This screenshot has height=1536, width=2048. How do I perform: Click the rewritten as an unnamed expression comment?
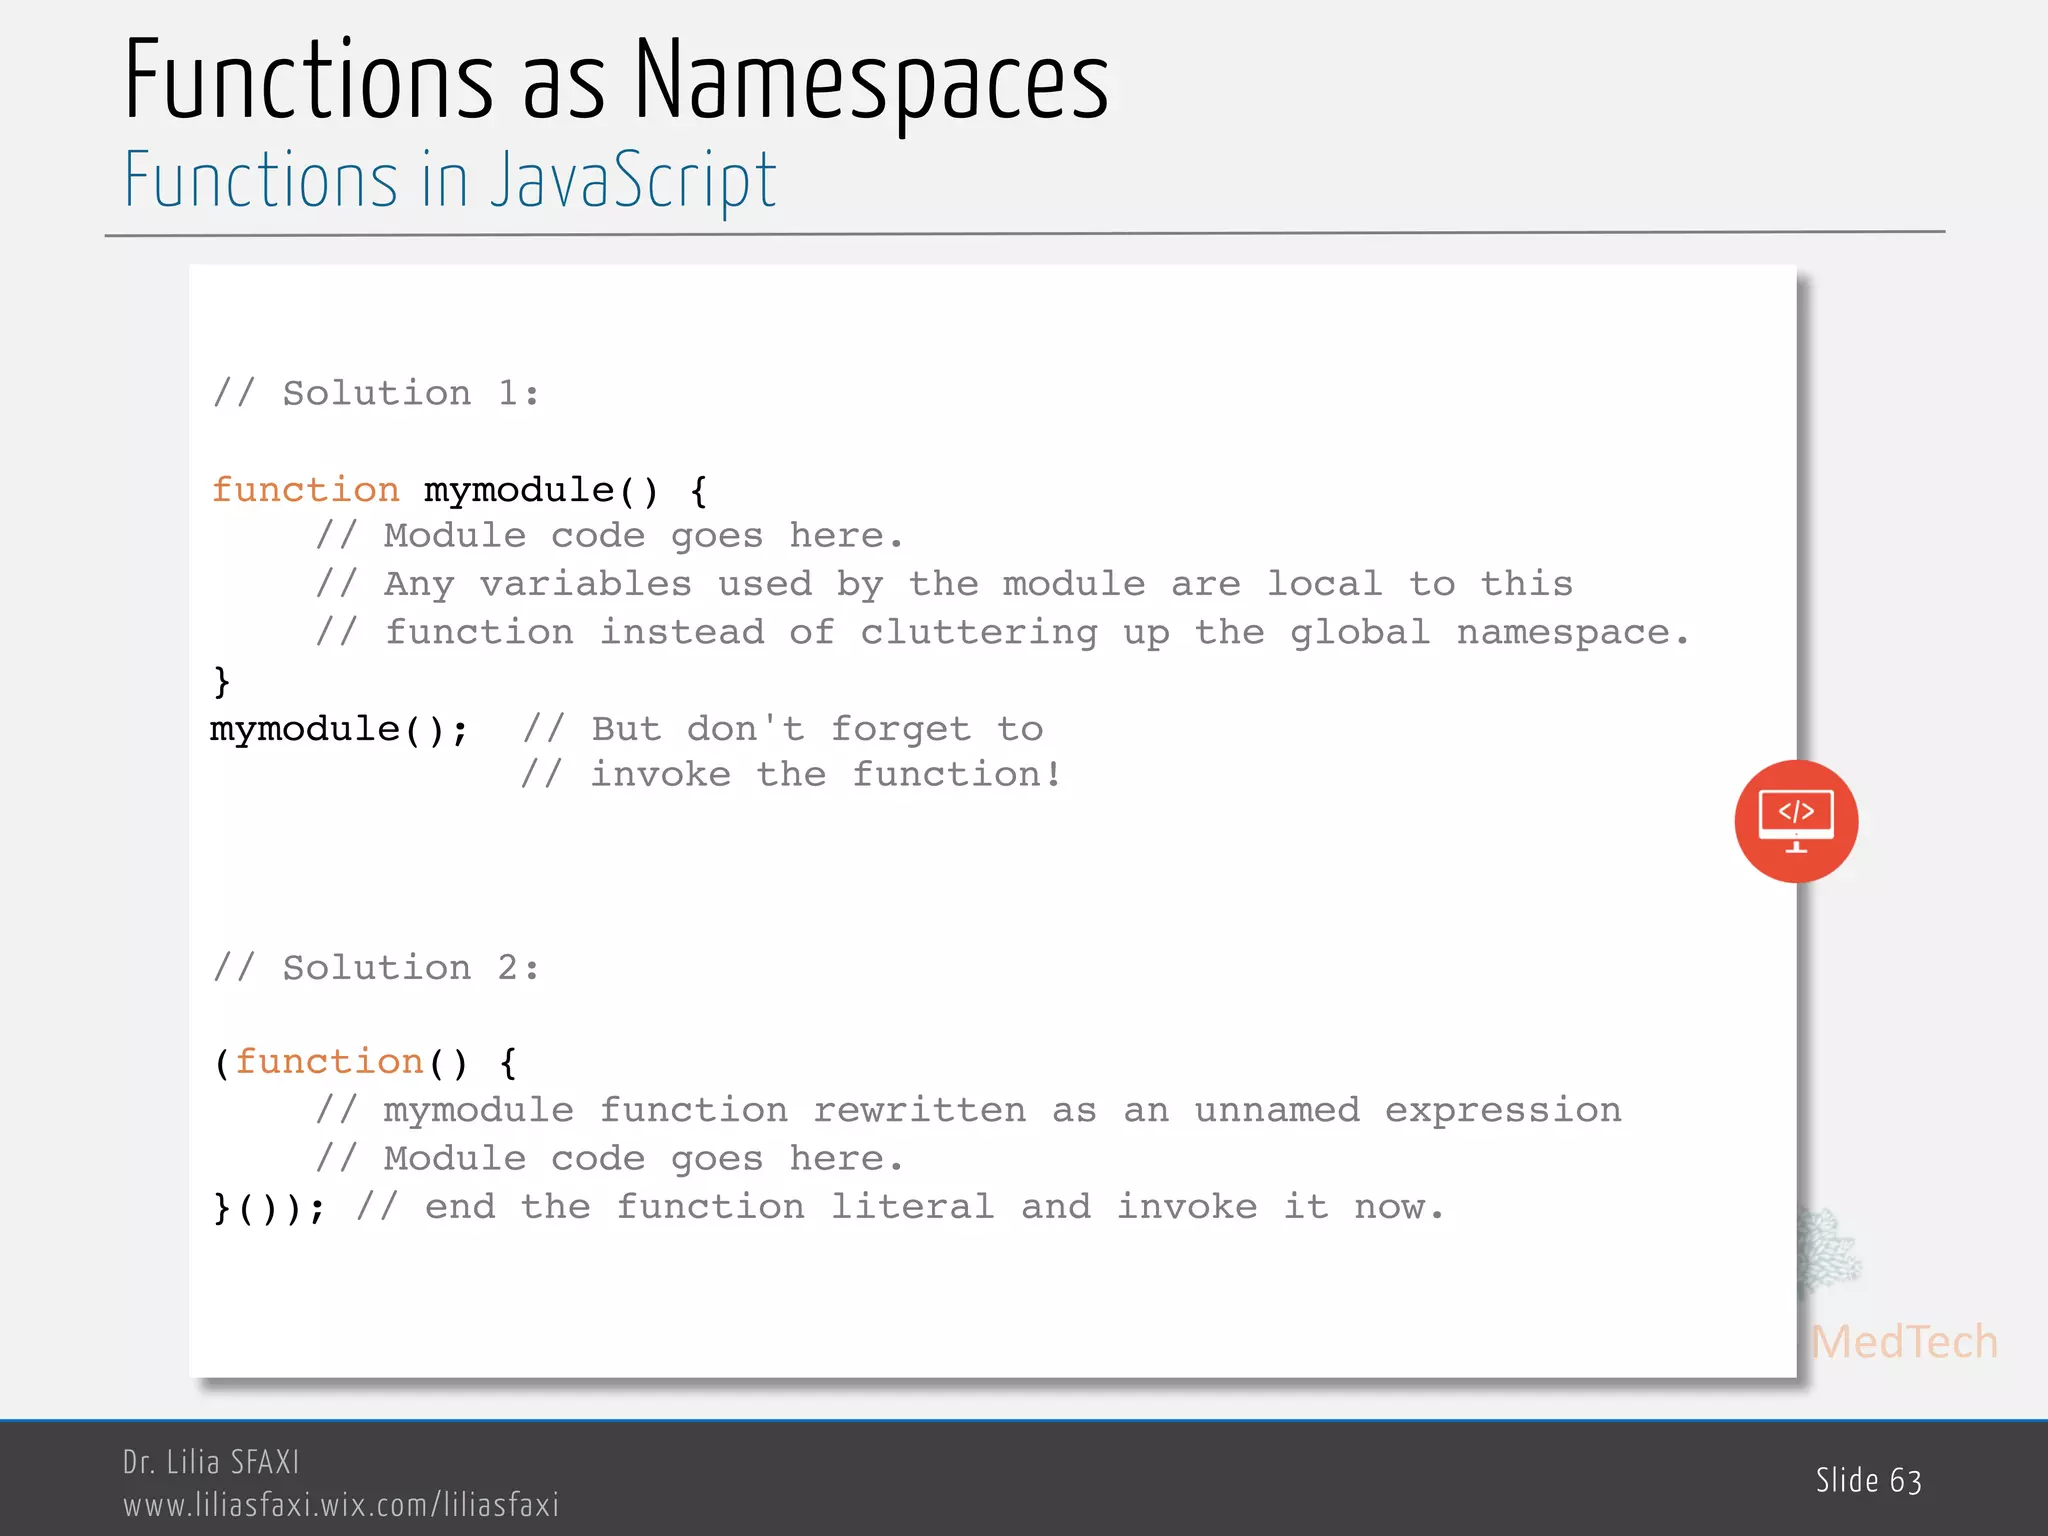point(968,1110)
